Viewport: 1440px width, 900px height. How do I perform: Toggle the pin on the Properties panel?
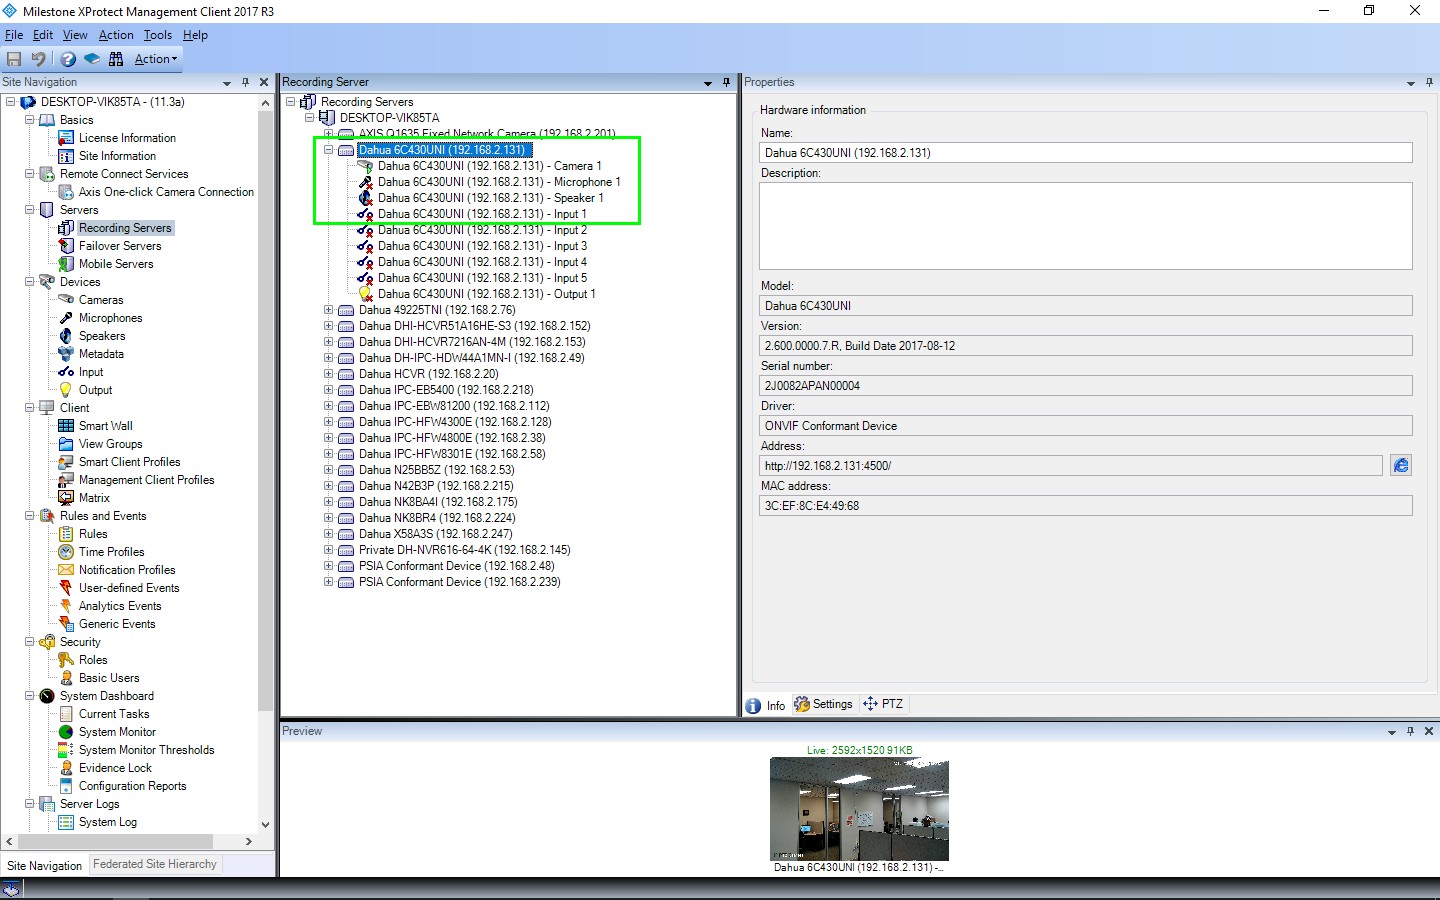pyautogui.click(x=1430, y=82)
